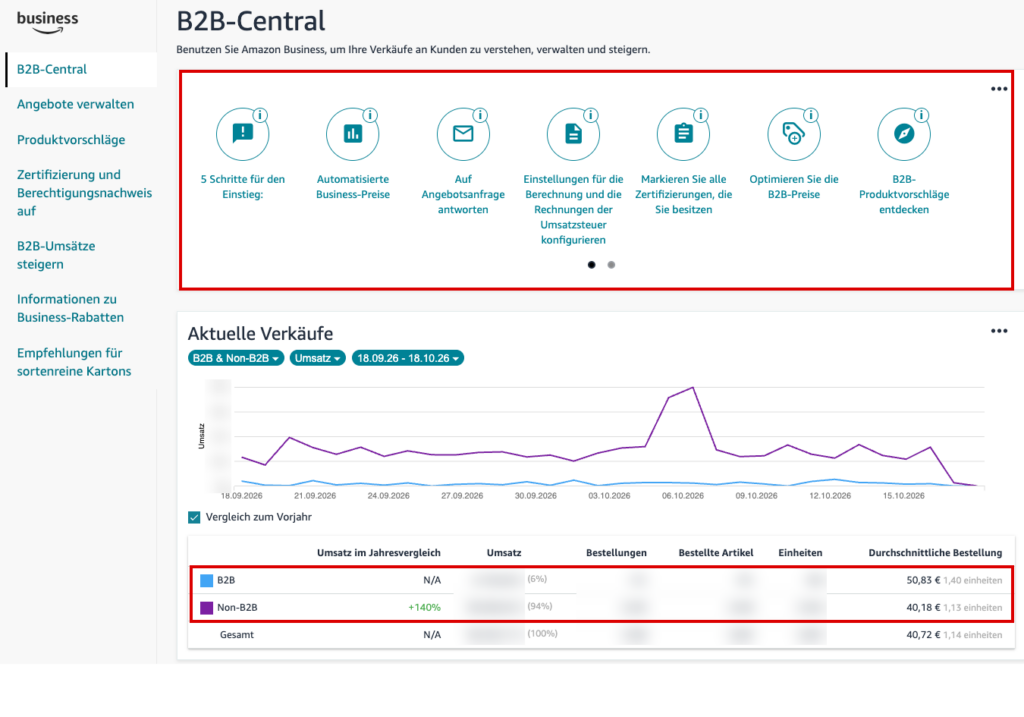Viewport: 1024px width, 717px height.
Task: Show info badge on B2B-Produktvorschläge compass icon
Action: (x=921, y=115)
